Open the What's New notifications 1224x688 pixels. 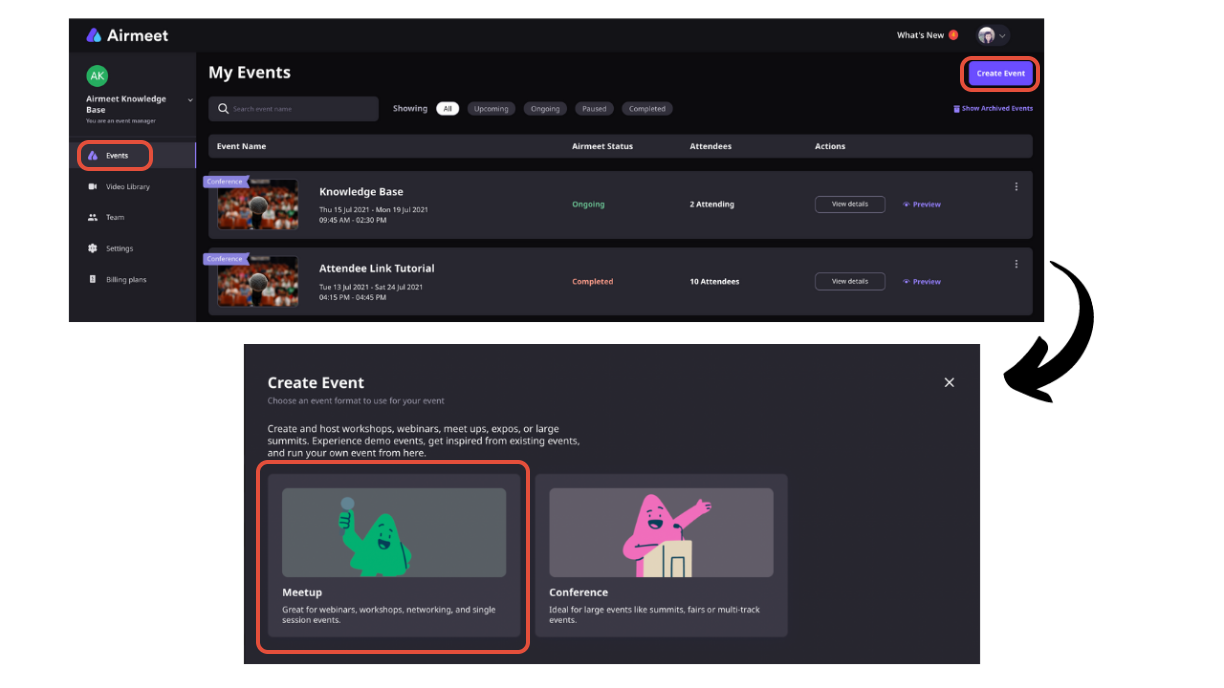[927, 35]
